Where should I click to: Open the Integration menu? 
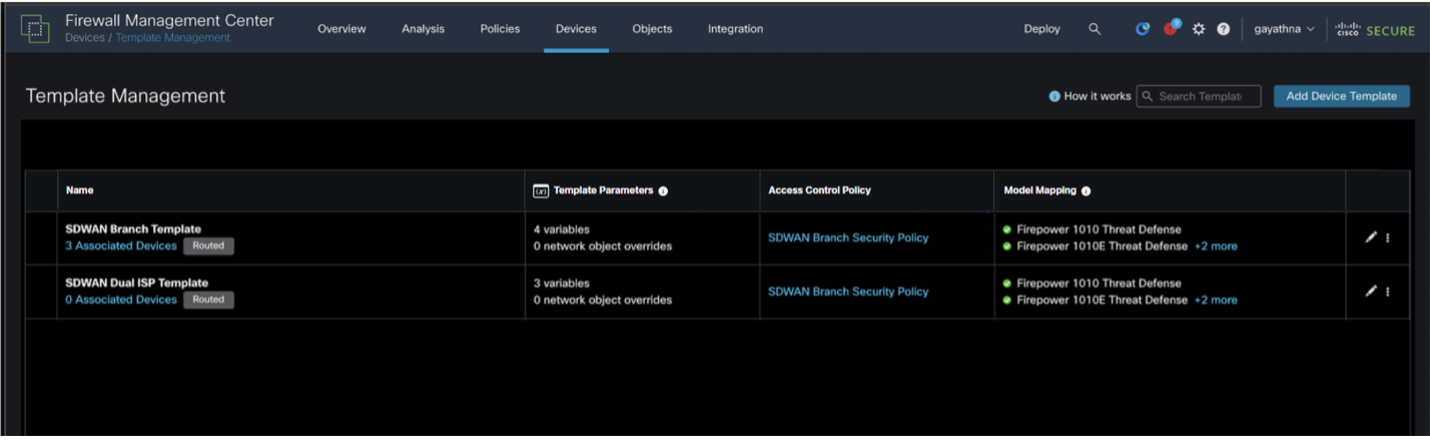(735, 29)
